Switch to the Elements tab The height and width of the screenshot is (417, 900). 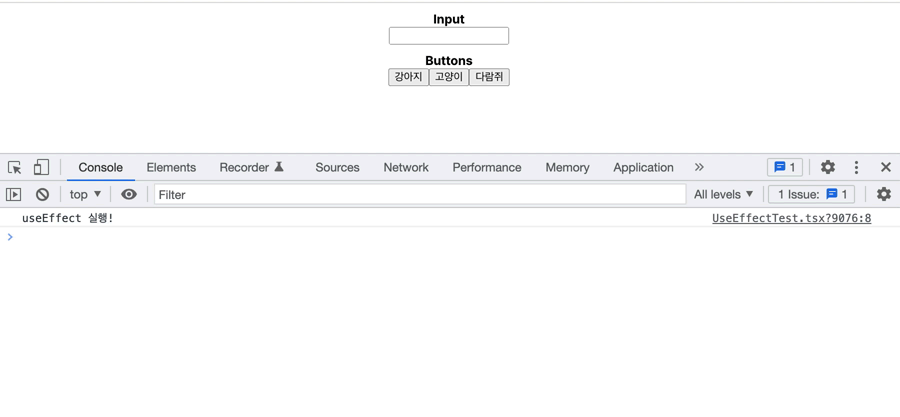point(171,168)
